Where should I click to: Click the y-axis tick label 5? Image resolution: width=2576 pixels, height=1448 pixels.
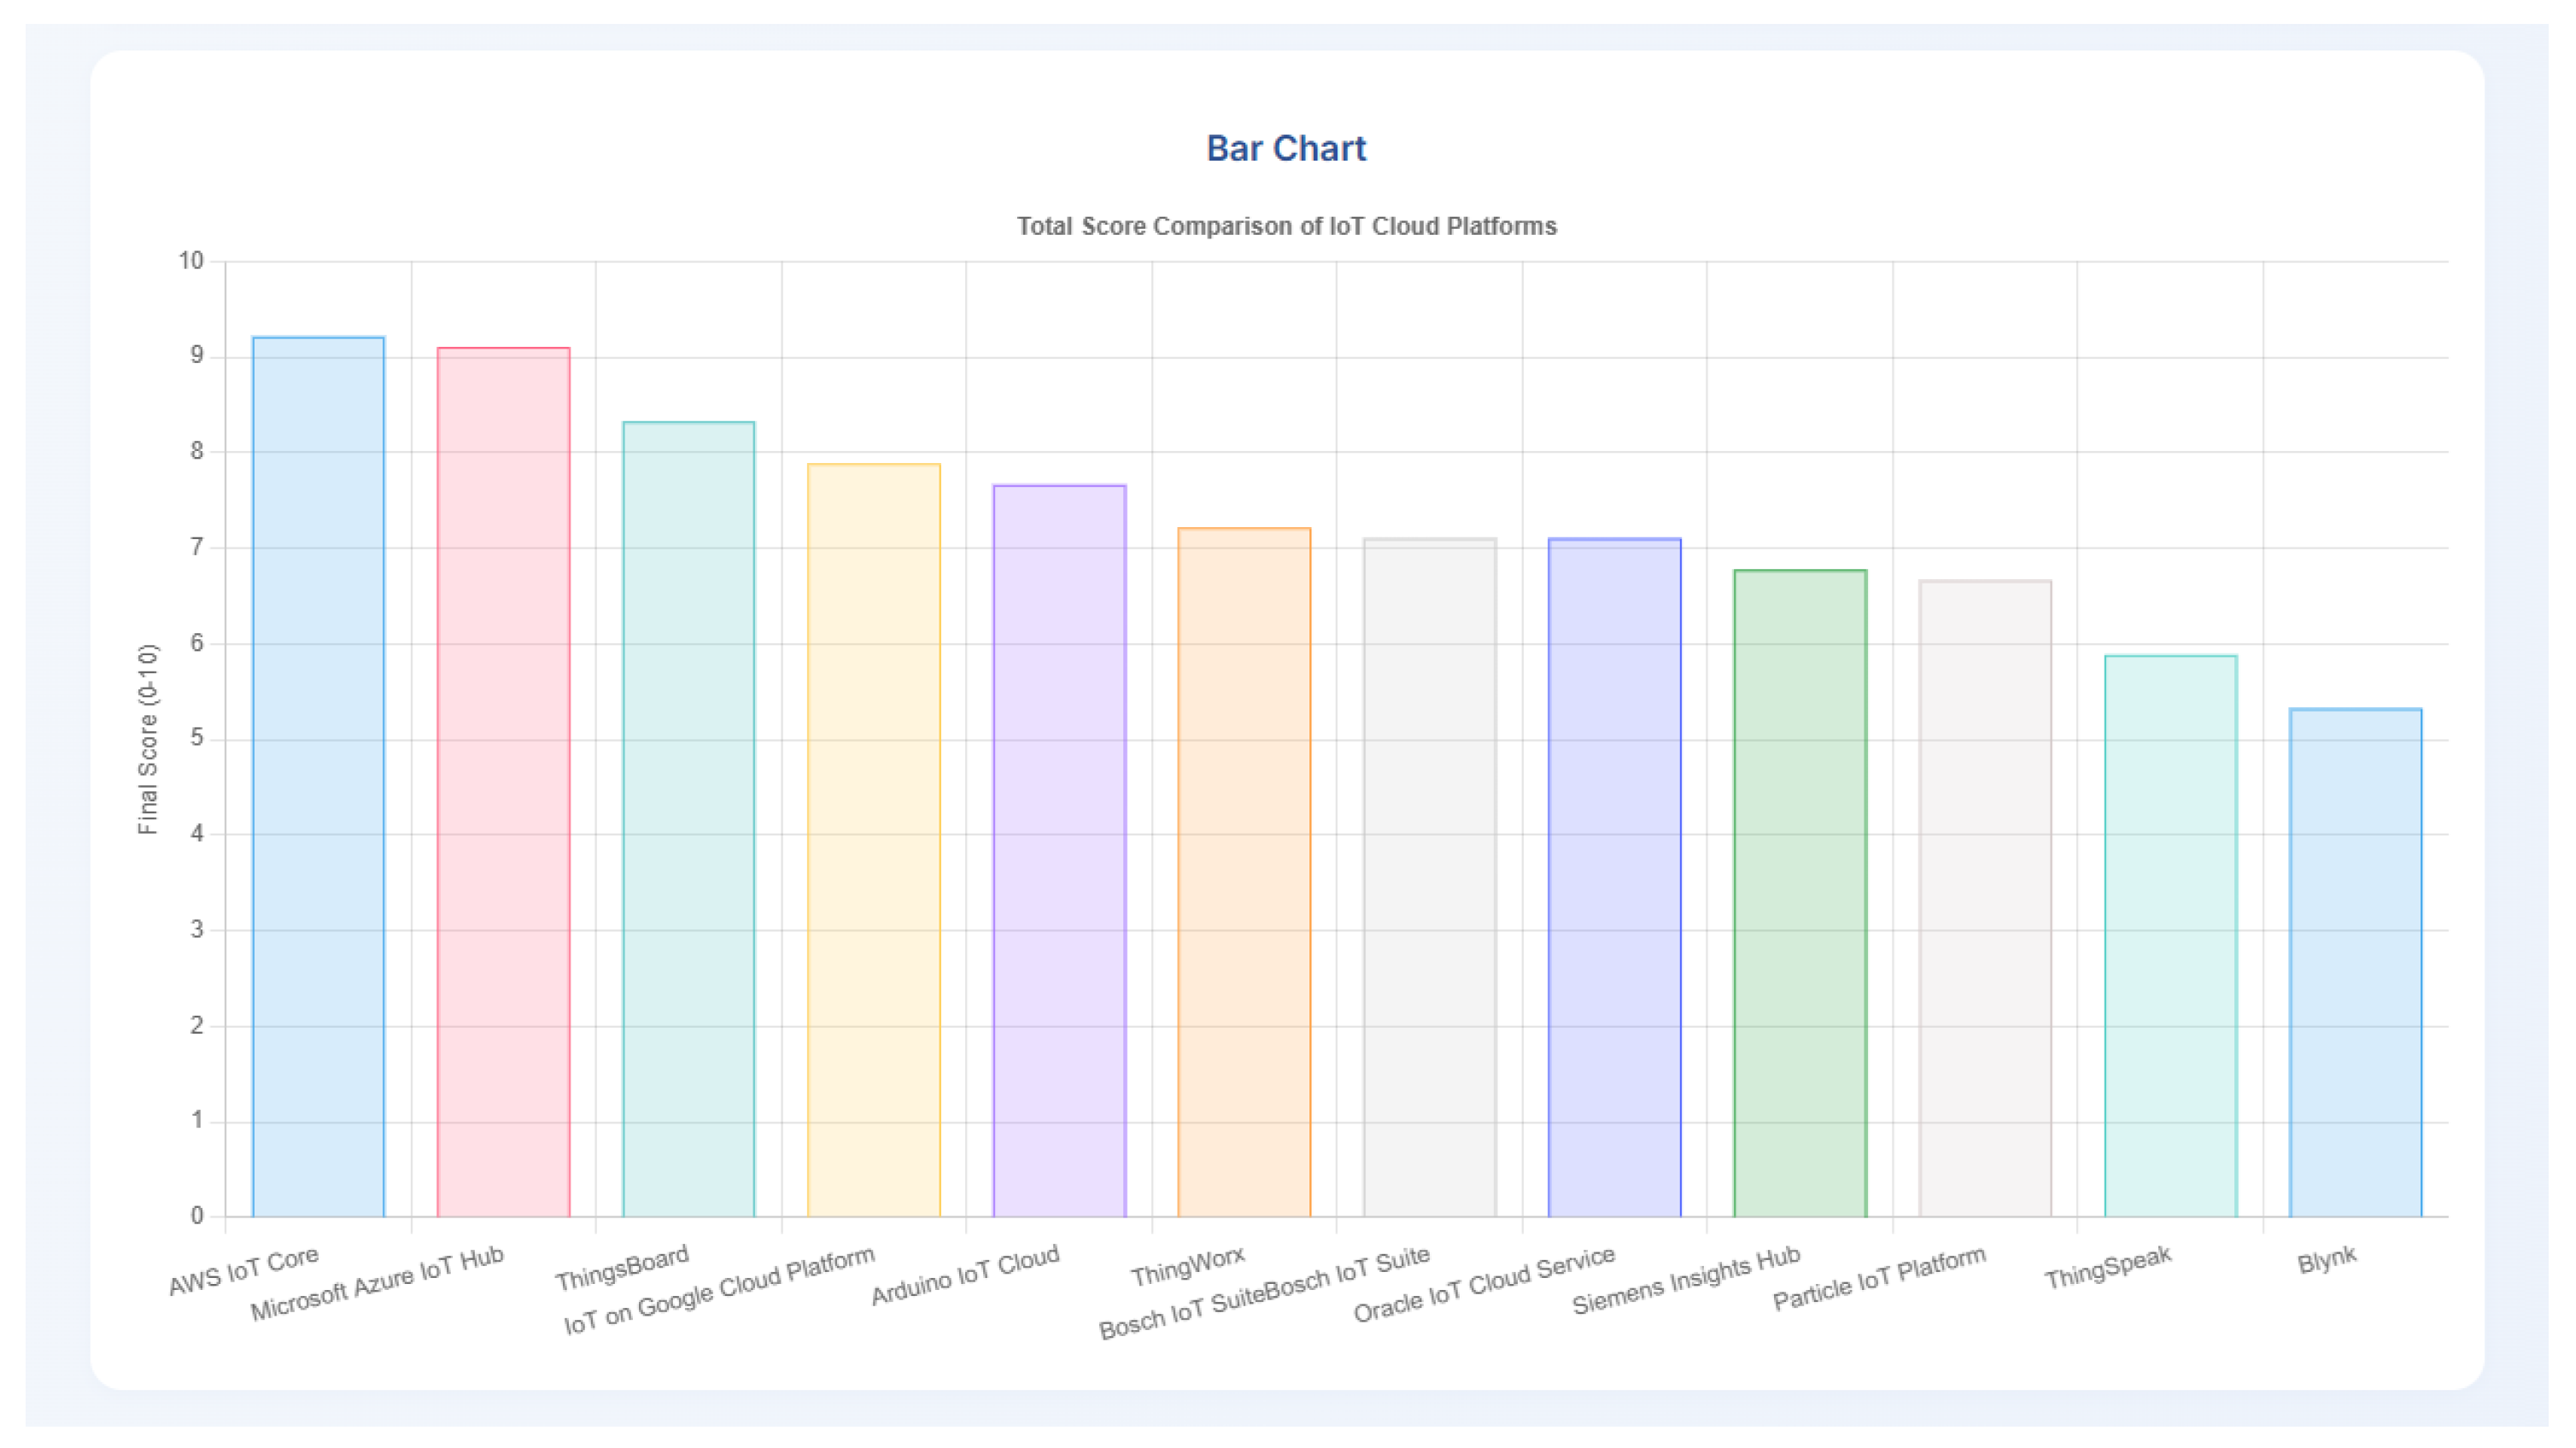(x=197, y=739)
